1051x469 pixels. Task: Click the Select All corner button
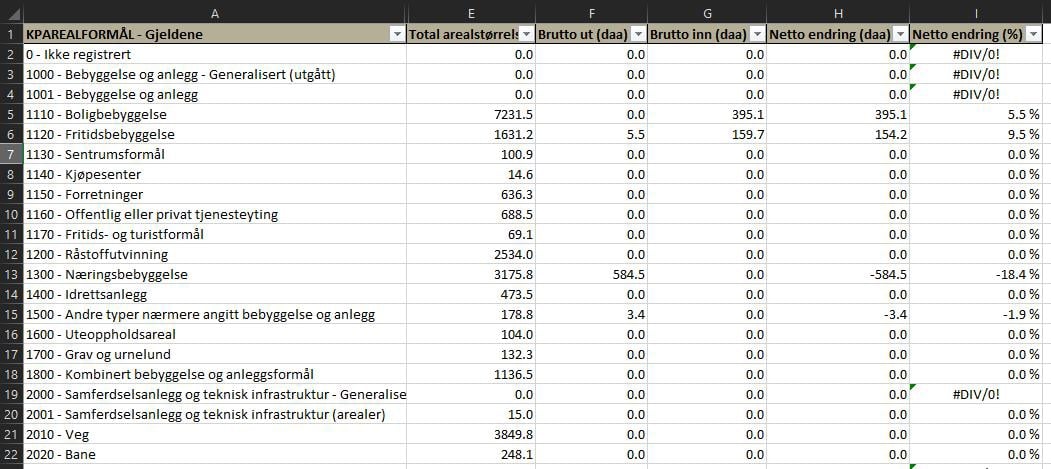[x=10, y=12]
